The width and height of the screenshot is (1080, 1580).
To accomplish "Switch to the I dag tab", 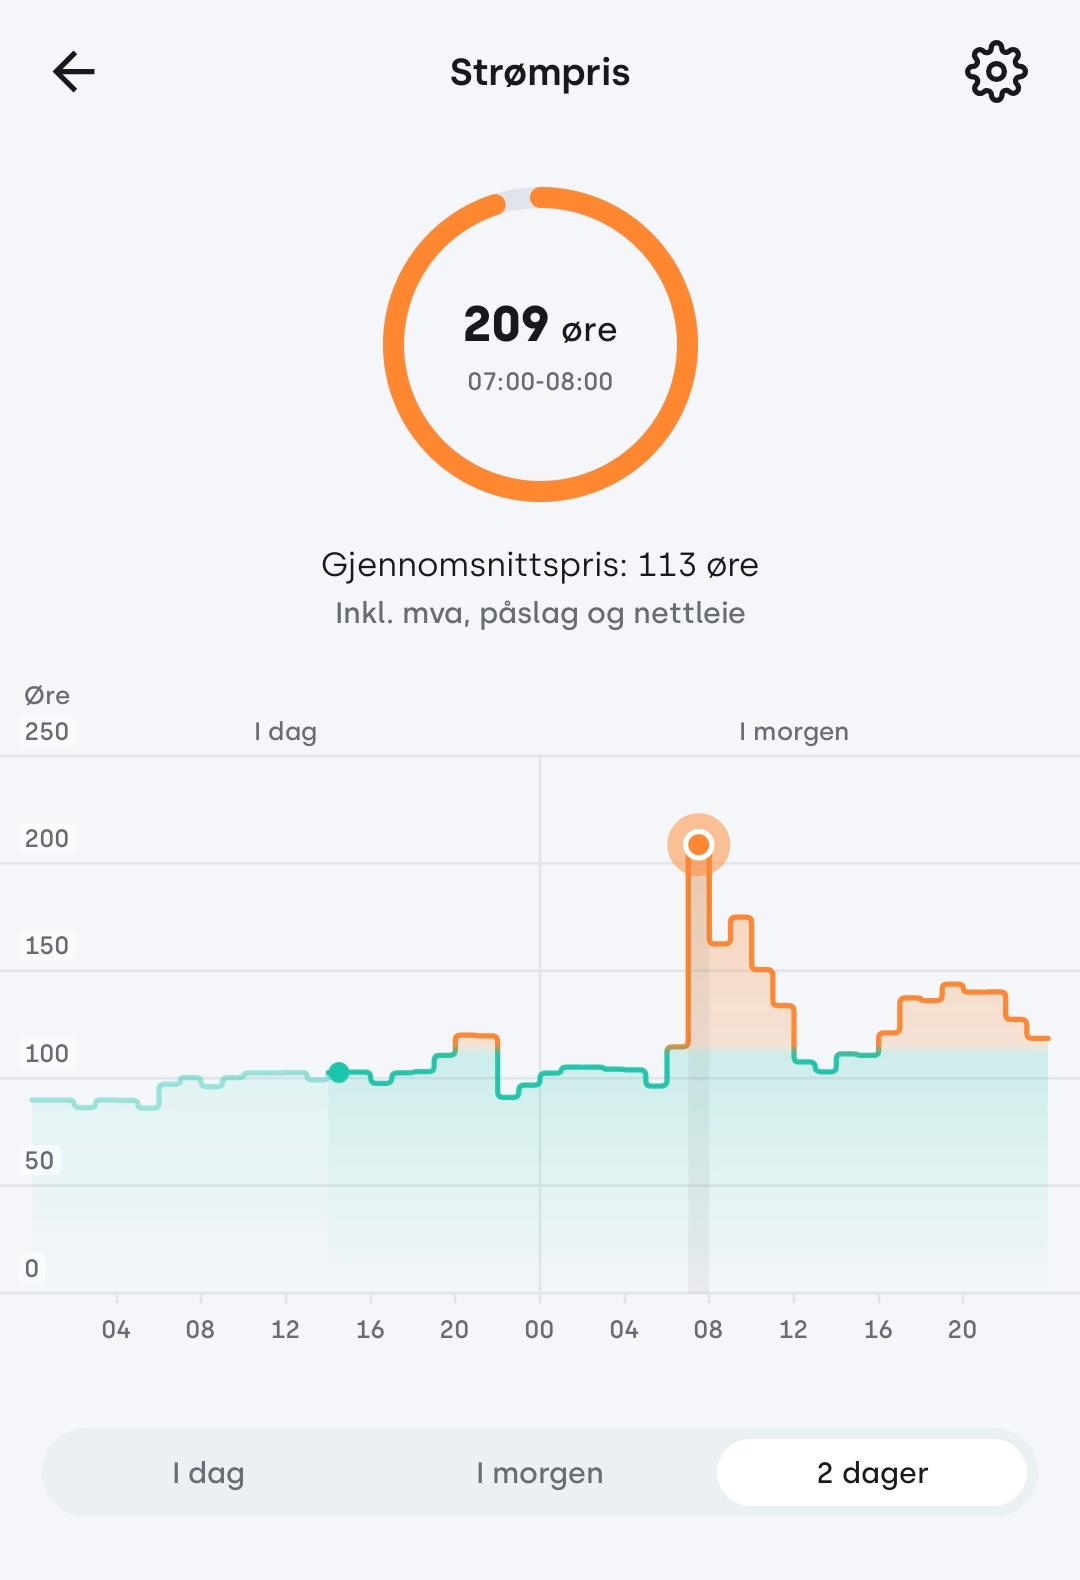I will [x=208, y=1473].
